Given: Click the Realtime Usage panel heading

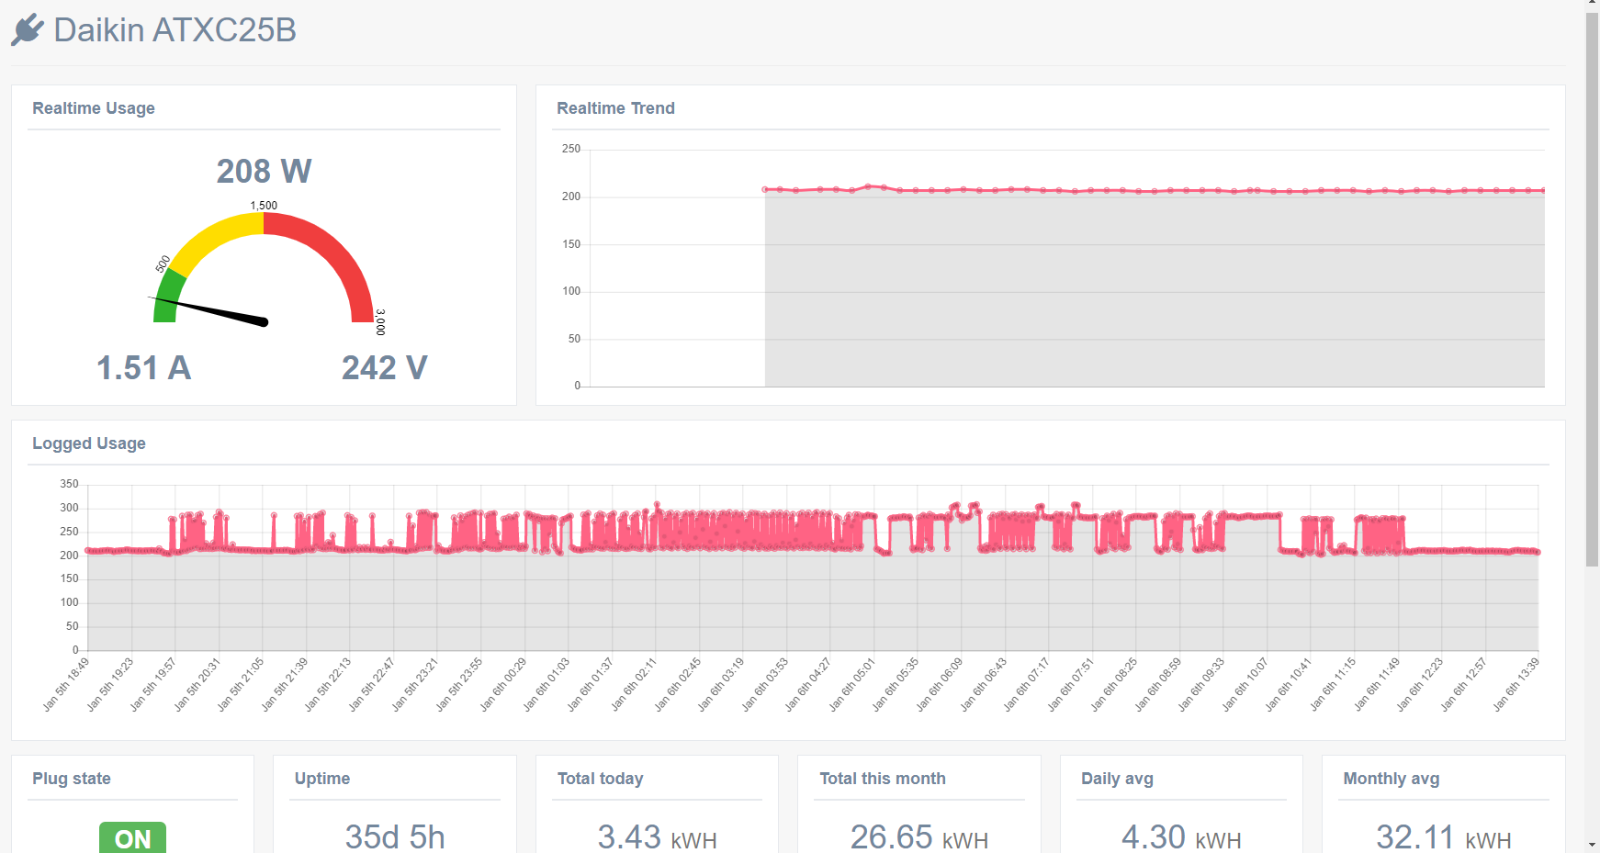Looking at the screenshot, I should tap(93, 108).
